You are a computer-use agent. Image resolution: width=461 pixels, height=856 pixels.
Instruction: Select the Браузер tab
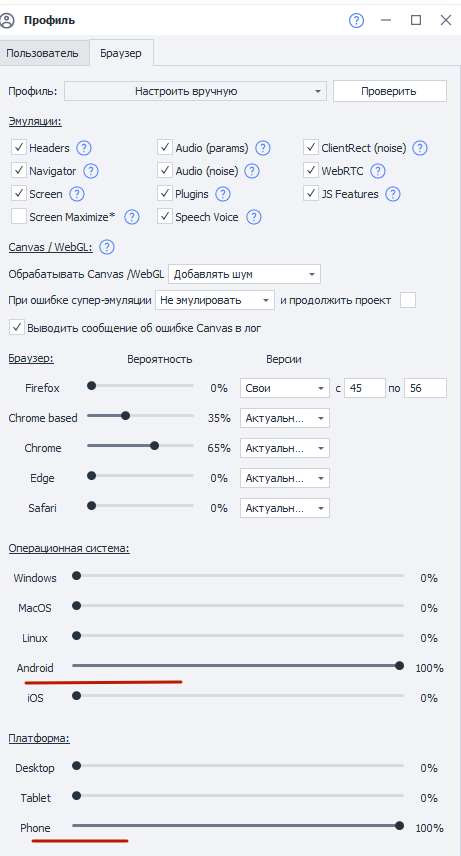121,54
